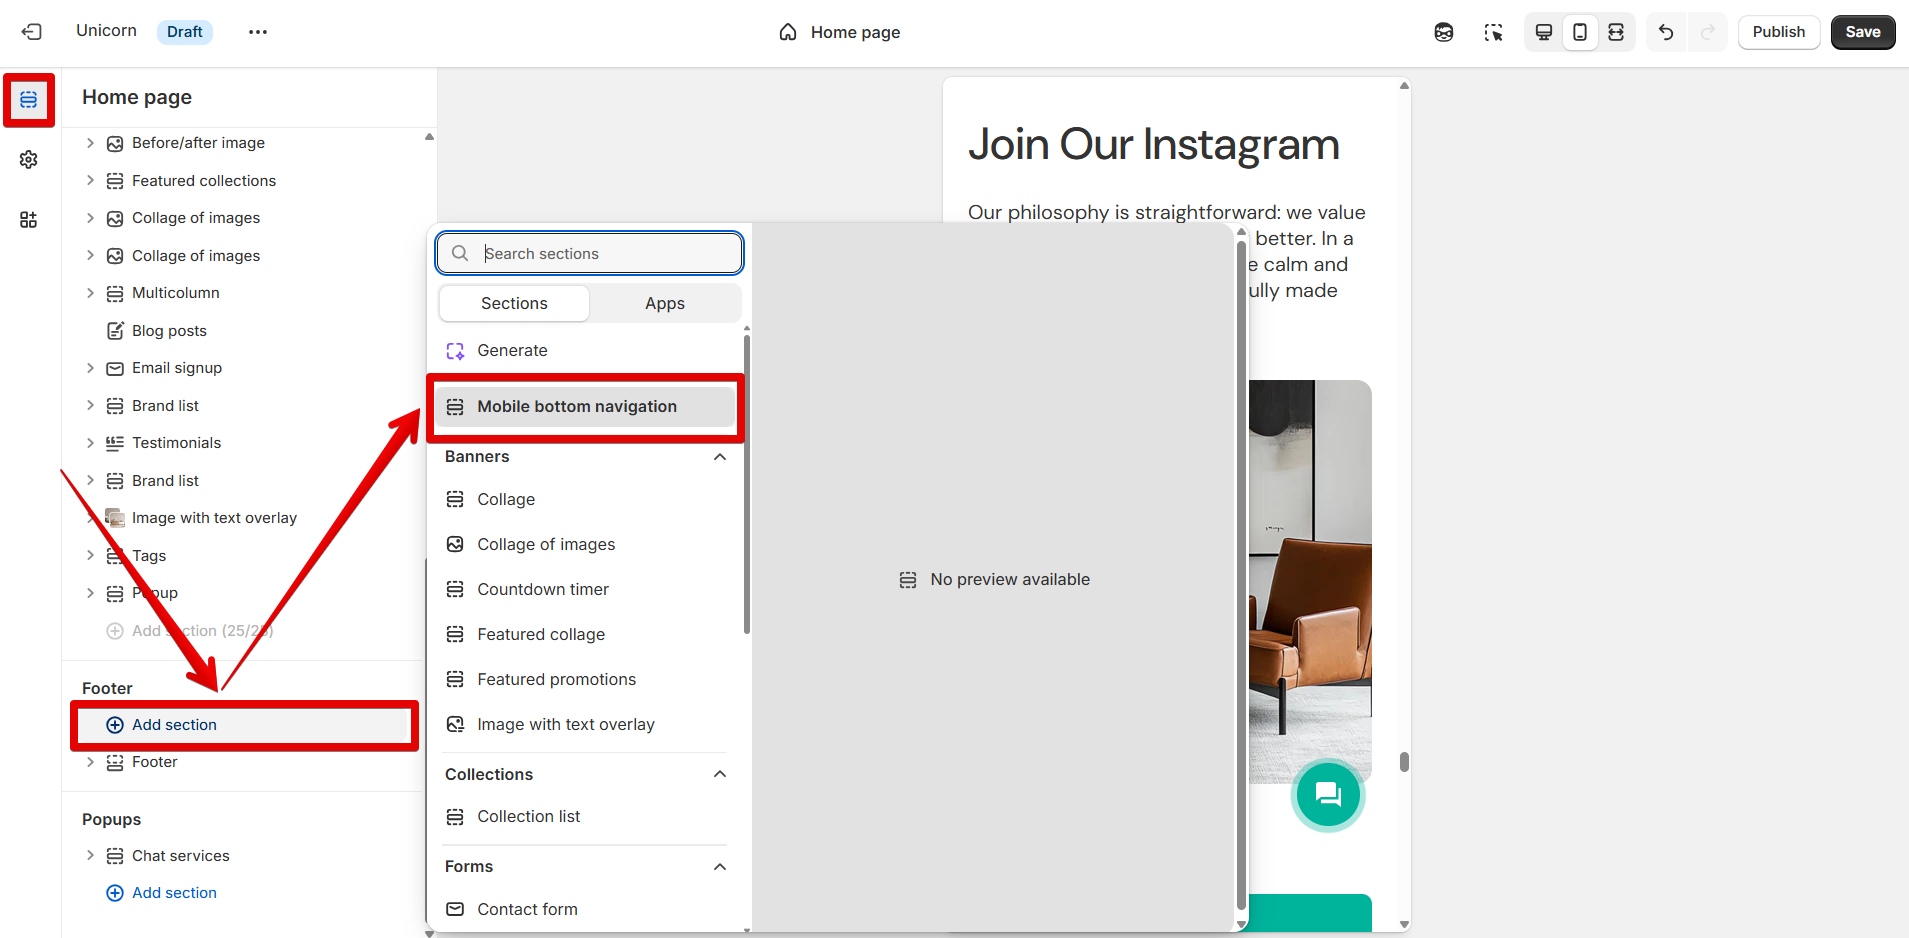Switch to the Apps tab
Viewport: 1909px width, 938px height.
point(665,304)
